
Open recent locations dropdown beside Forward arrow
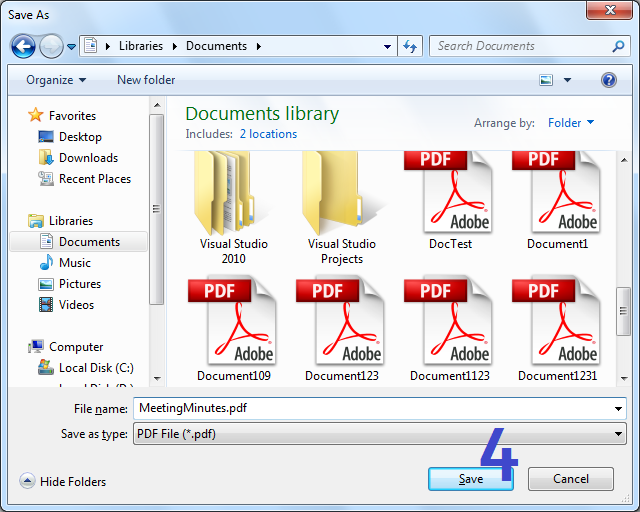point(71,47)
